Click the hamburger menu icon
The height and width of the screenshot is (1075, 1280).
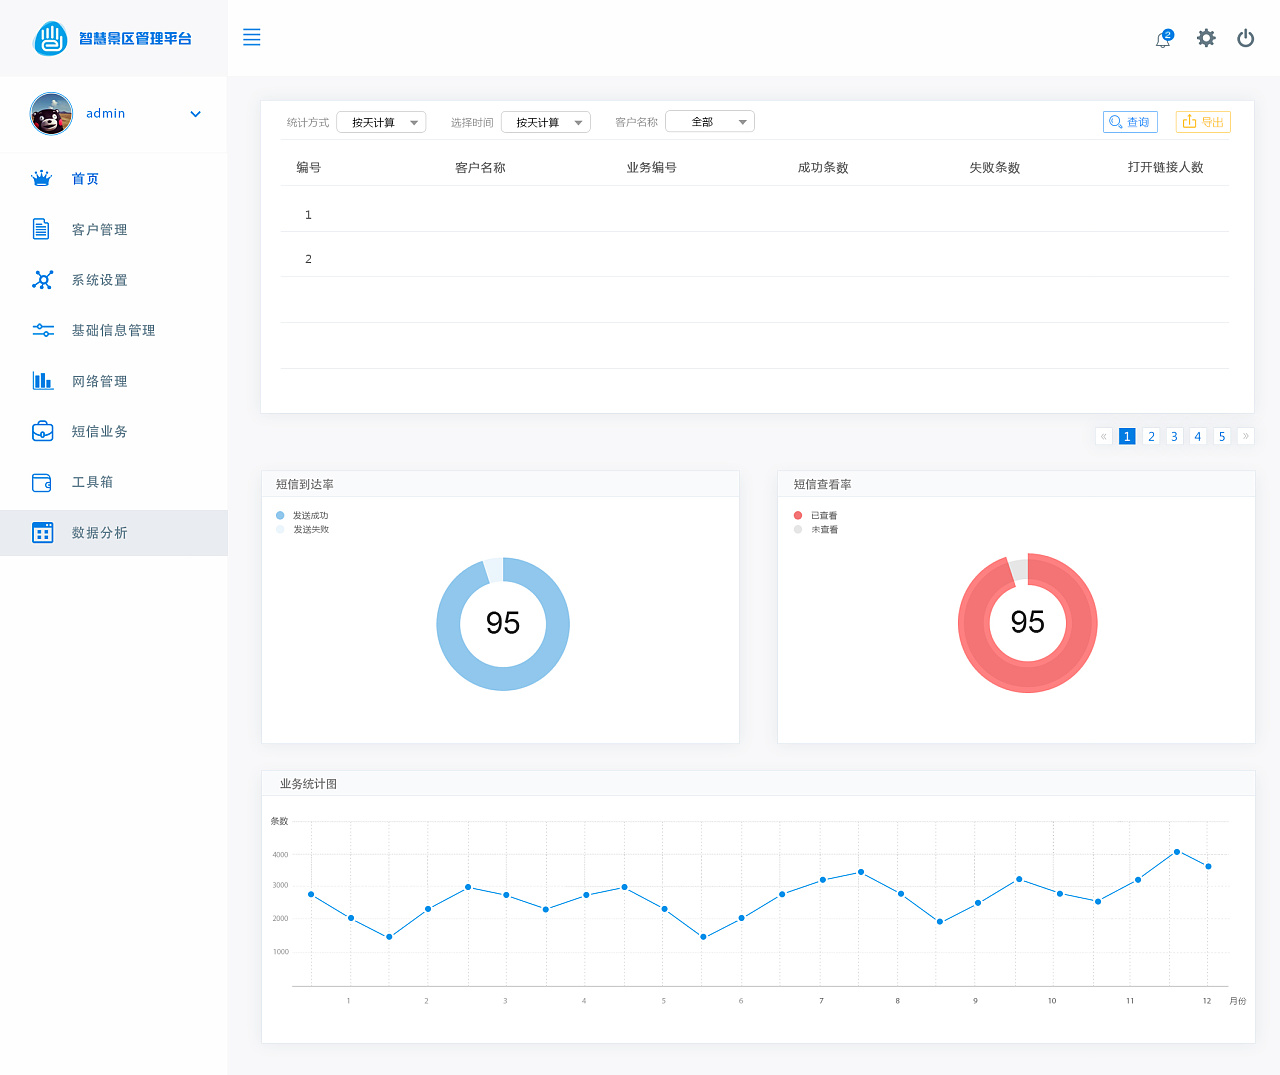pyautogui.click(x=252, y=37)
